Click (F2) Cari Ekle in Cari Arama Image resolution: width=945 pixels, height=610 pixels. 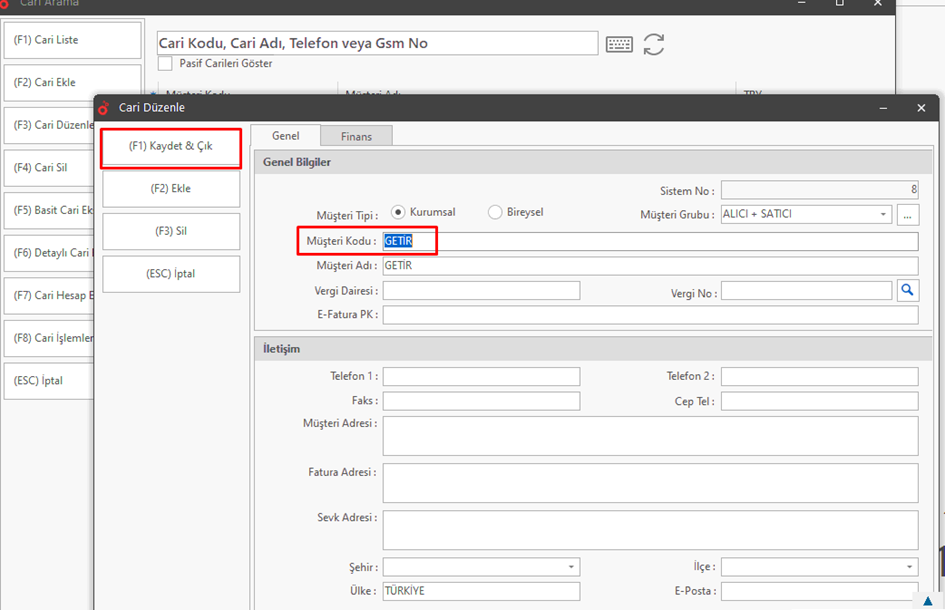point(72,83)
